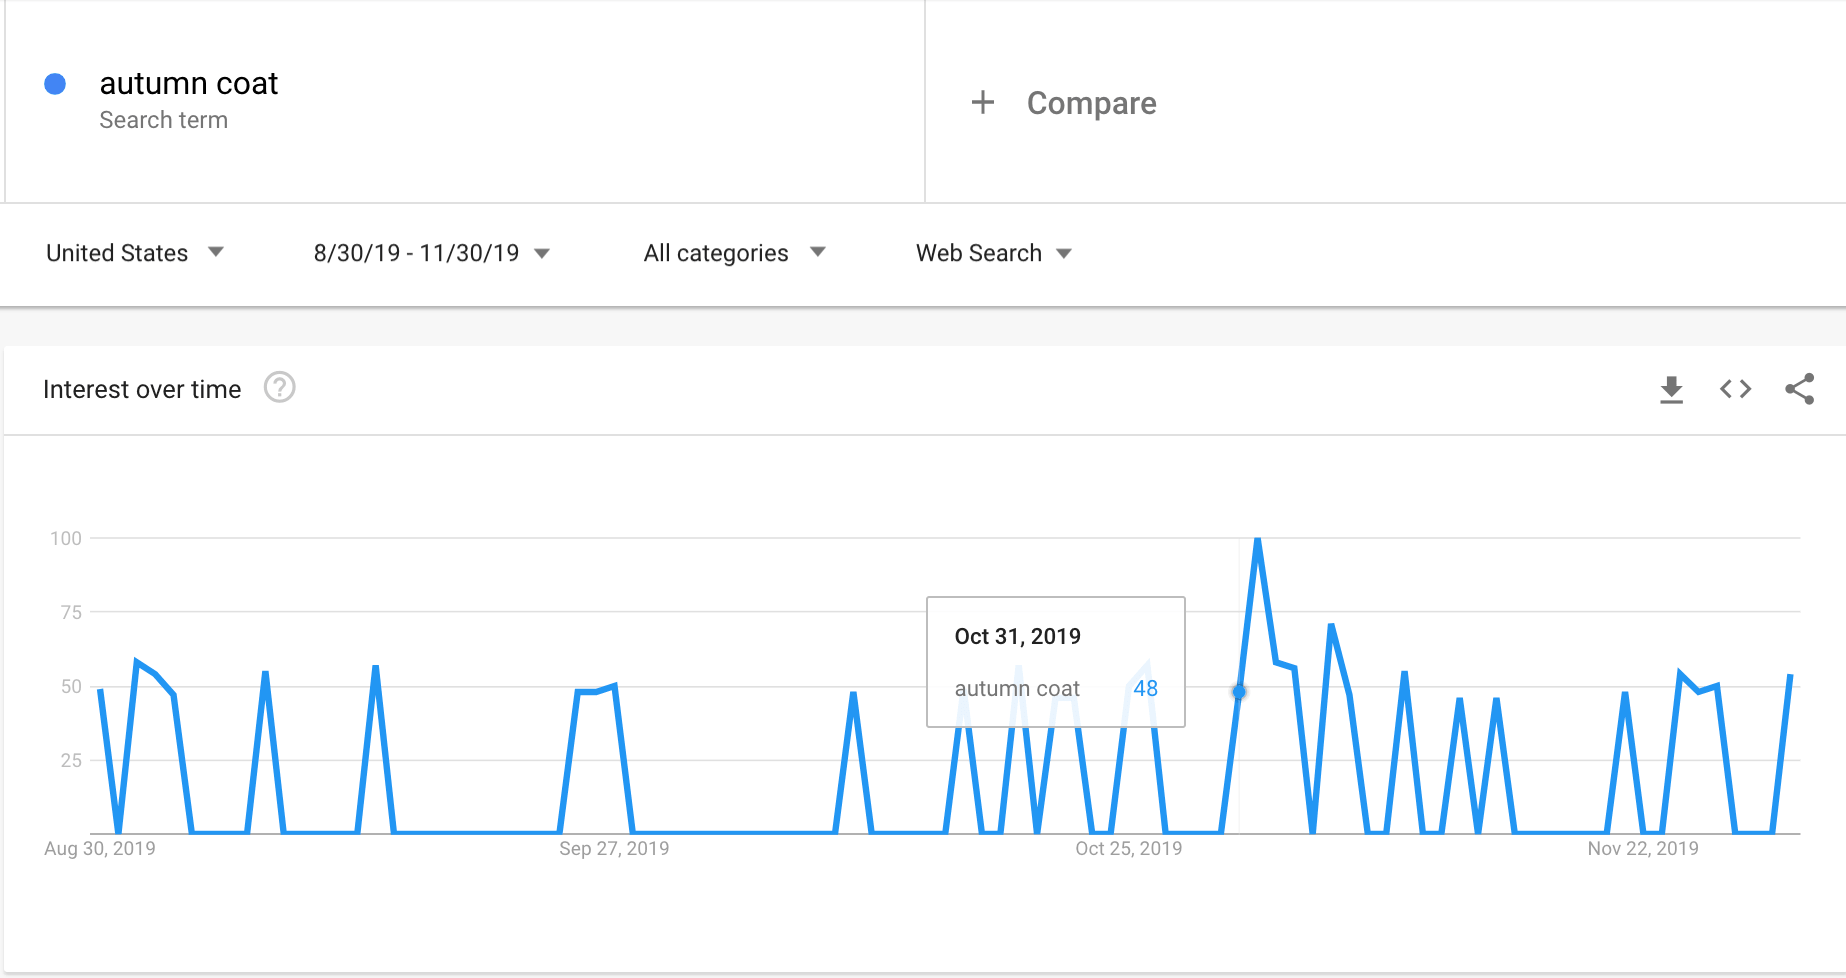1846x978 pixels.
Task: Open the Interest over time help icon
Action: point(279,387)
